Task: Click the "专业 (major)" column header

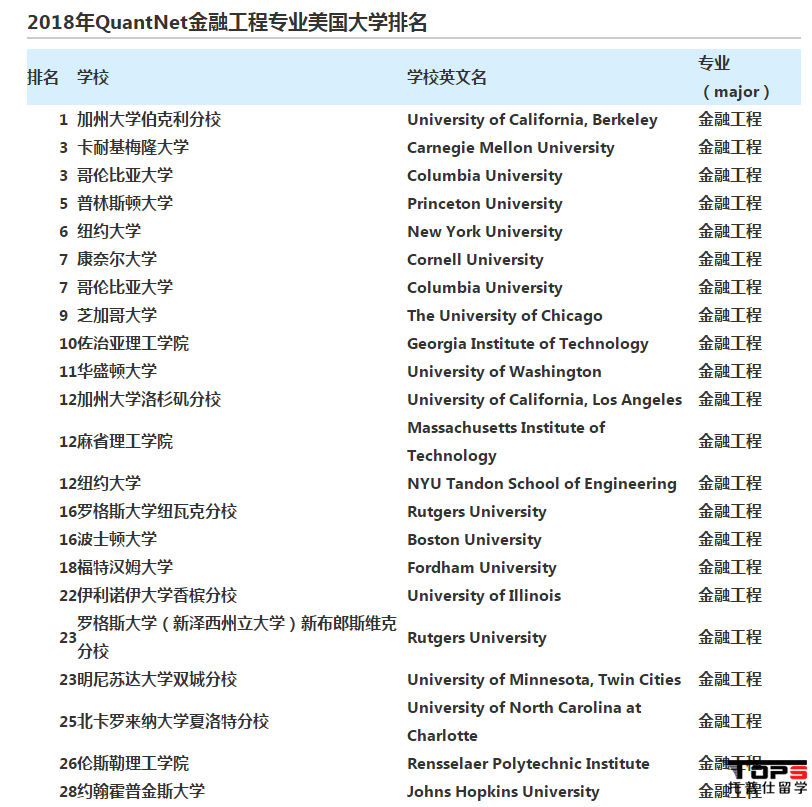Action: pyautogui.click(x=734, y=78)
